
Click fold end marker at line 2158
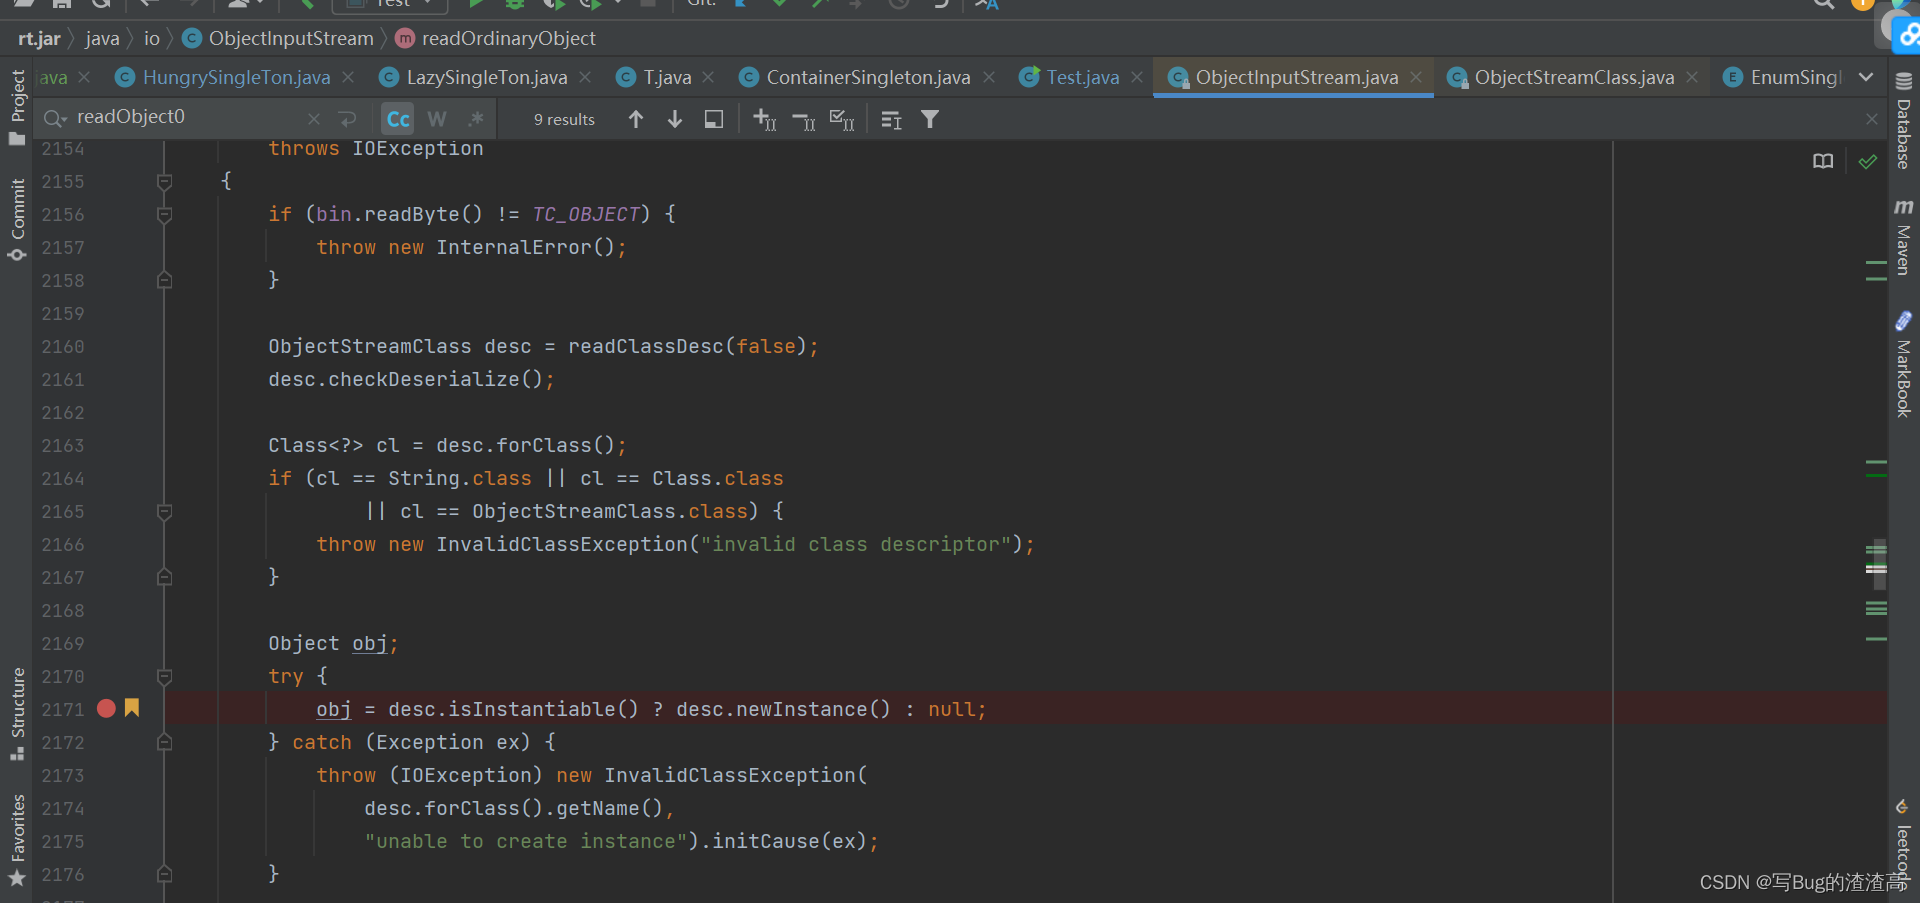coord(164,280)
